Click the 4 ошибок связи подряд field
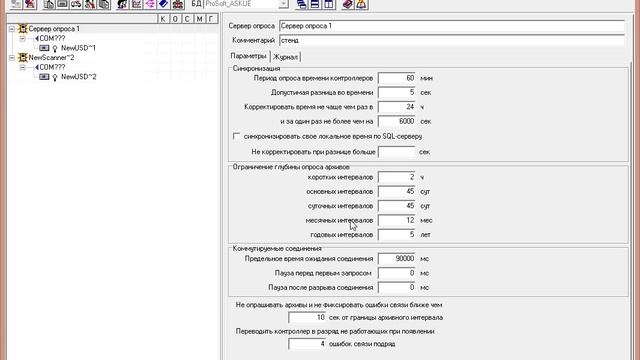Image resolution: width=640 pixels, height=360 pixels. pyautogui.click(x=307, y=344)
